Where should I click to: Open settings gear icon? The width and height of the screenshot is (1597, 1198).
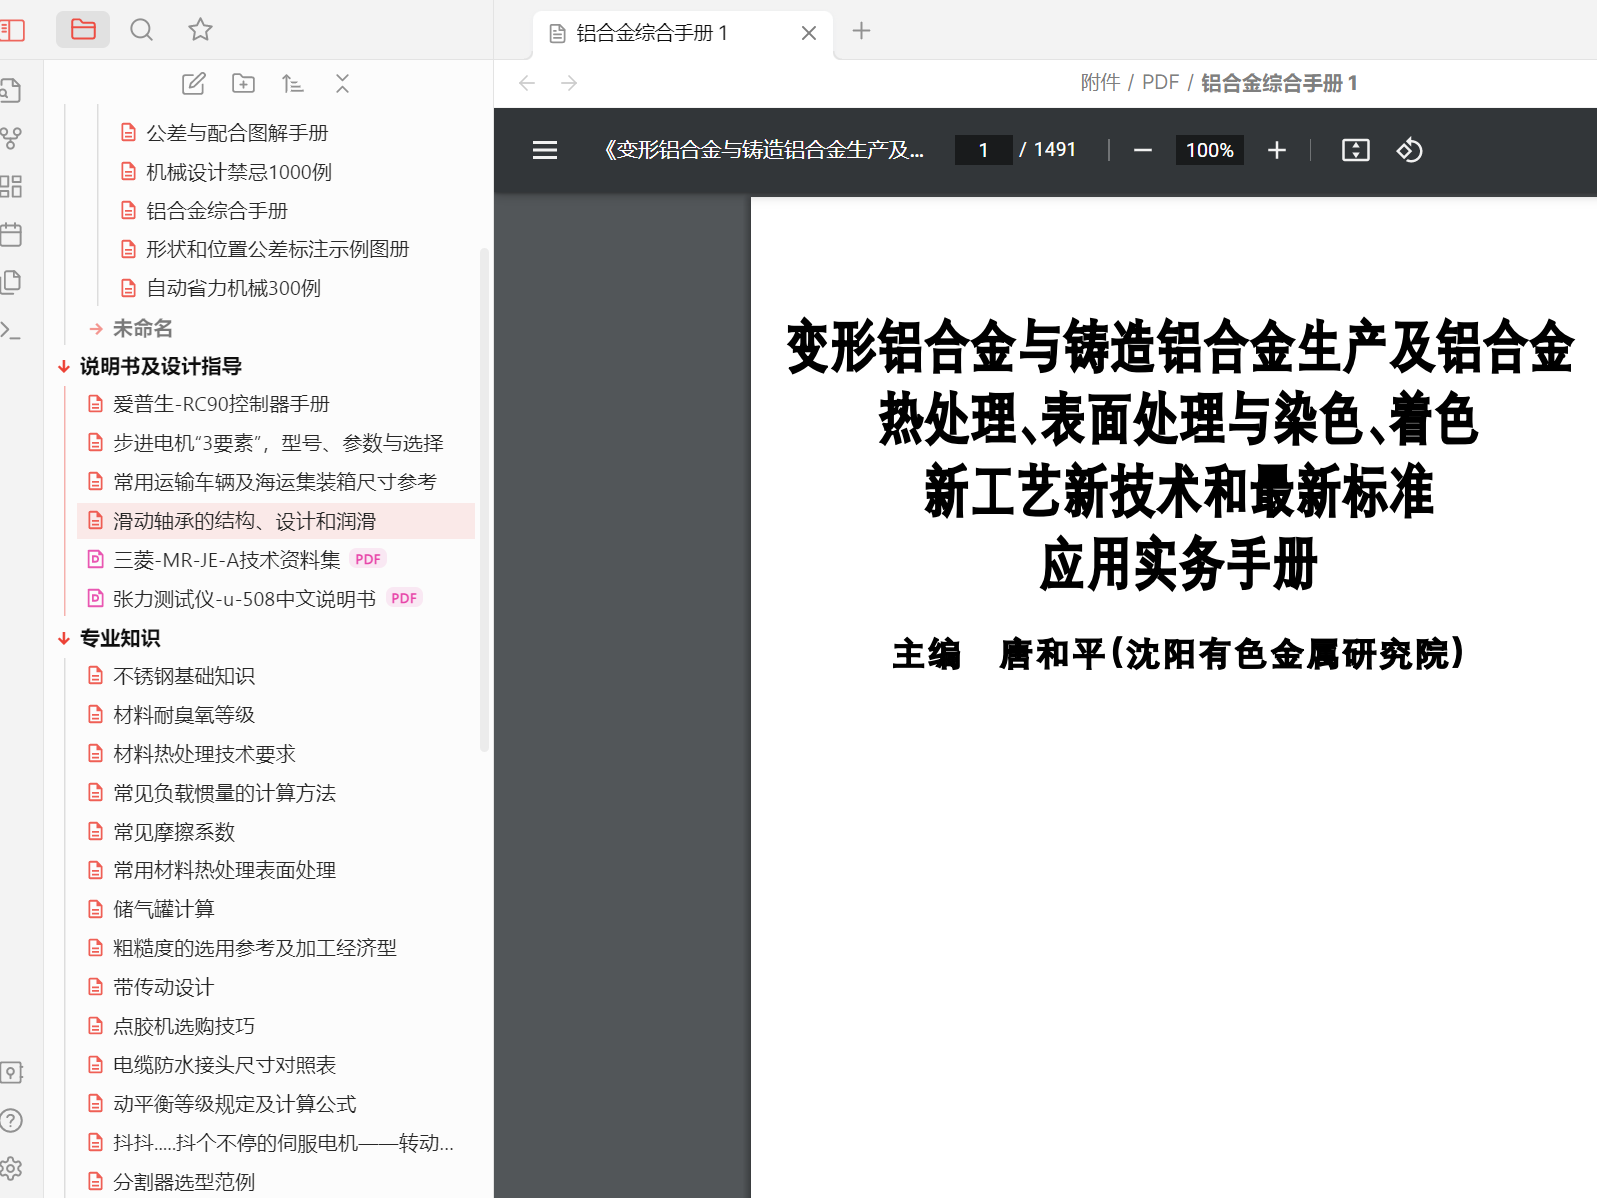tap(10, 1168)
